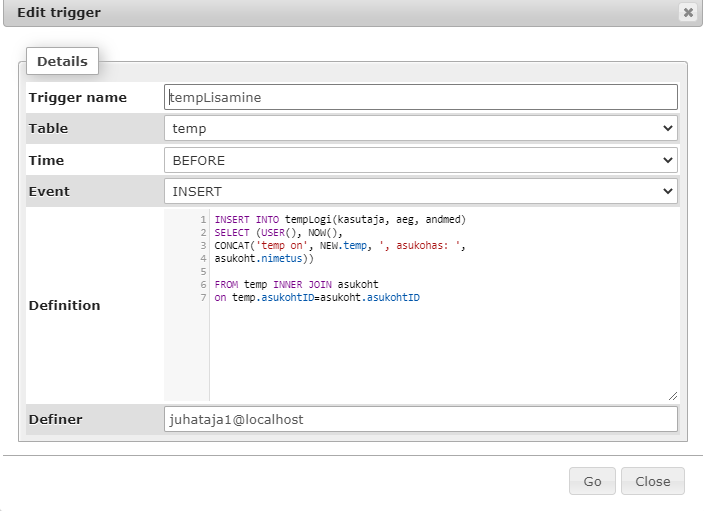This screenshot has height=511, width=704.
Task: Click line number 5 in editor gutter
Action: click(x=203, y=271)
